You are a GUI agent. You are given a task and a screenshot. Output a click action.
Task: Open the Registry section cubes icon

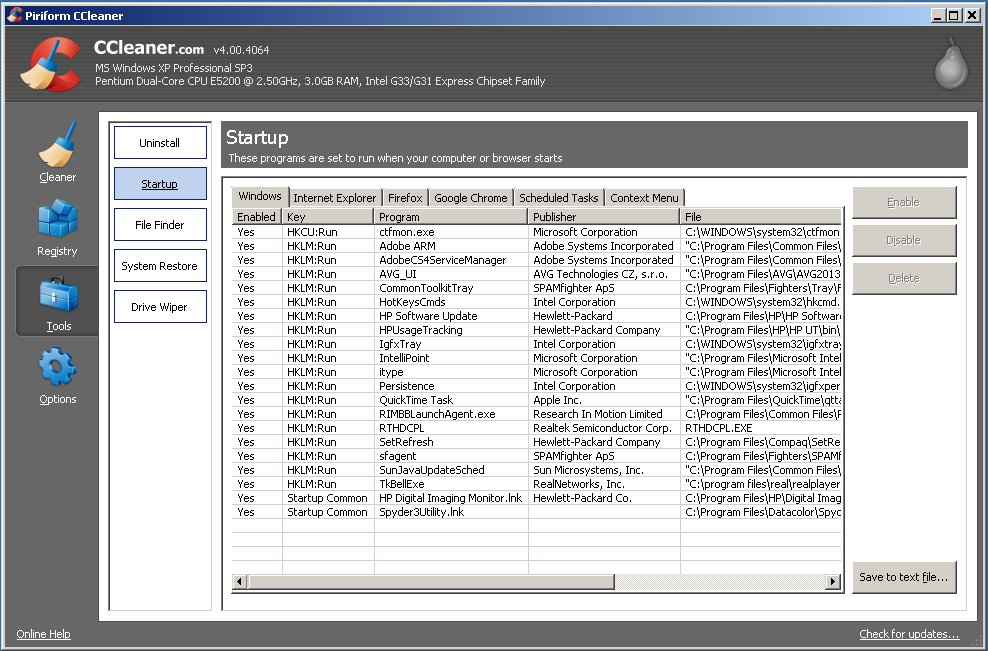(57, 219)
